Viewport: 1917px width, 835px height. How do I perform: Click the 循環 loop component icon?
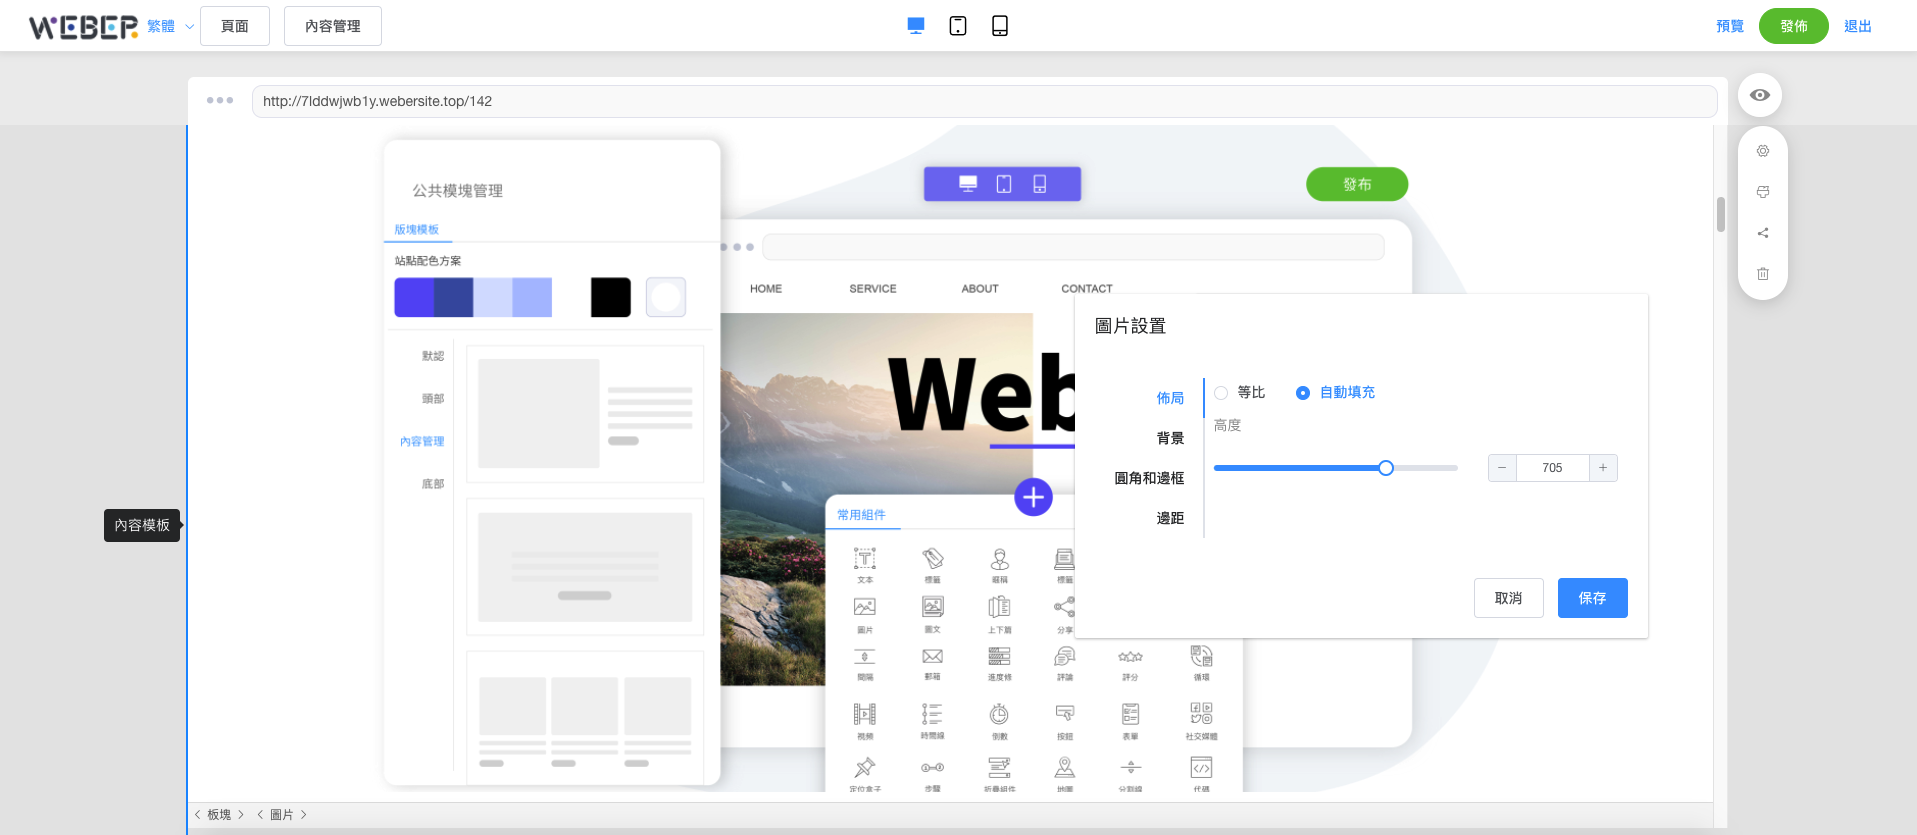pyautogui.click(x=1201, y=656)
